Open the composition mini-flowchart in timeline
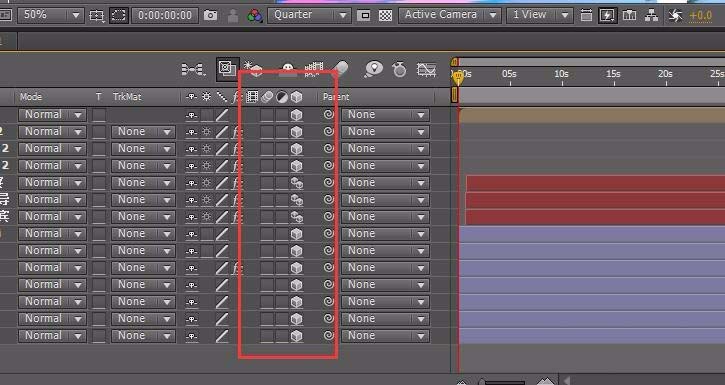Viewport: 725px width, 385px height. tap(193, 69)
